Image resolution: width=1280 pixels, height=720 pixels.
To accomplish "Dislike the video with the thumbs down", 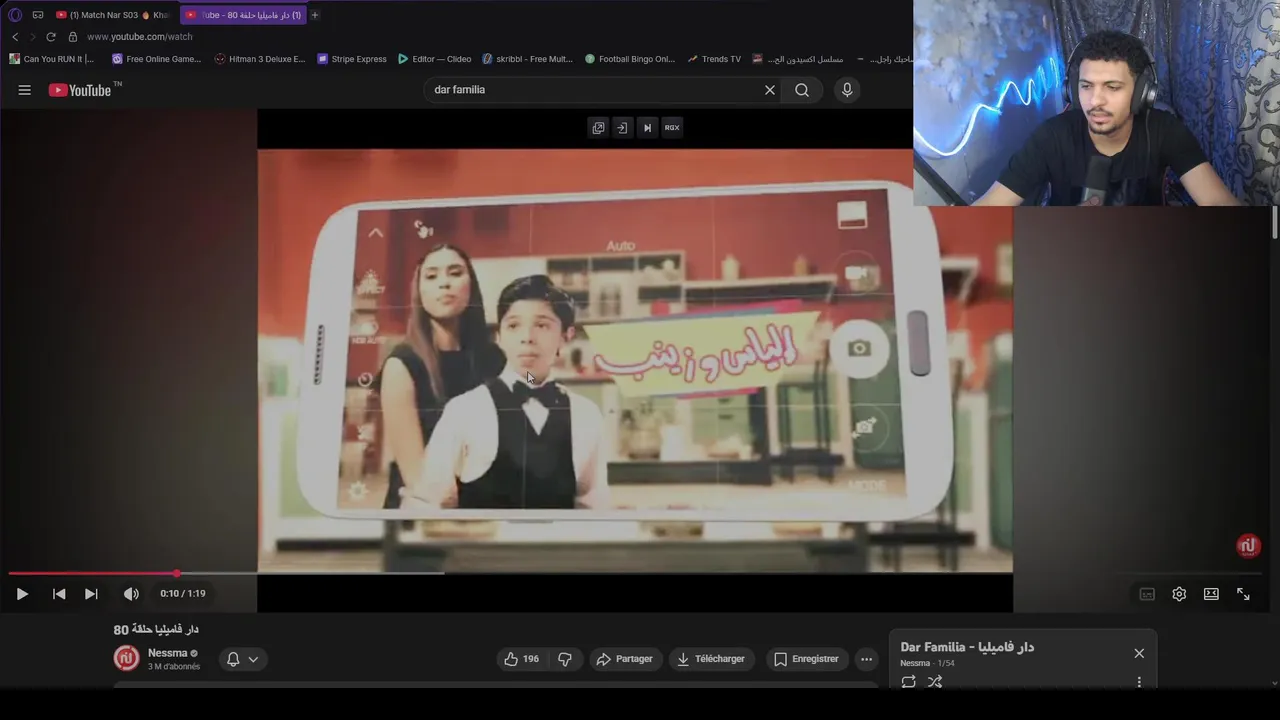I will pyautogui.click(x=565, y=659).
